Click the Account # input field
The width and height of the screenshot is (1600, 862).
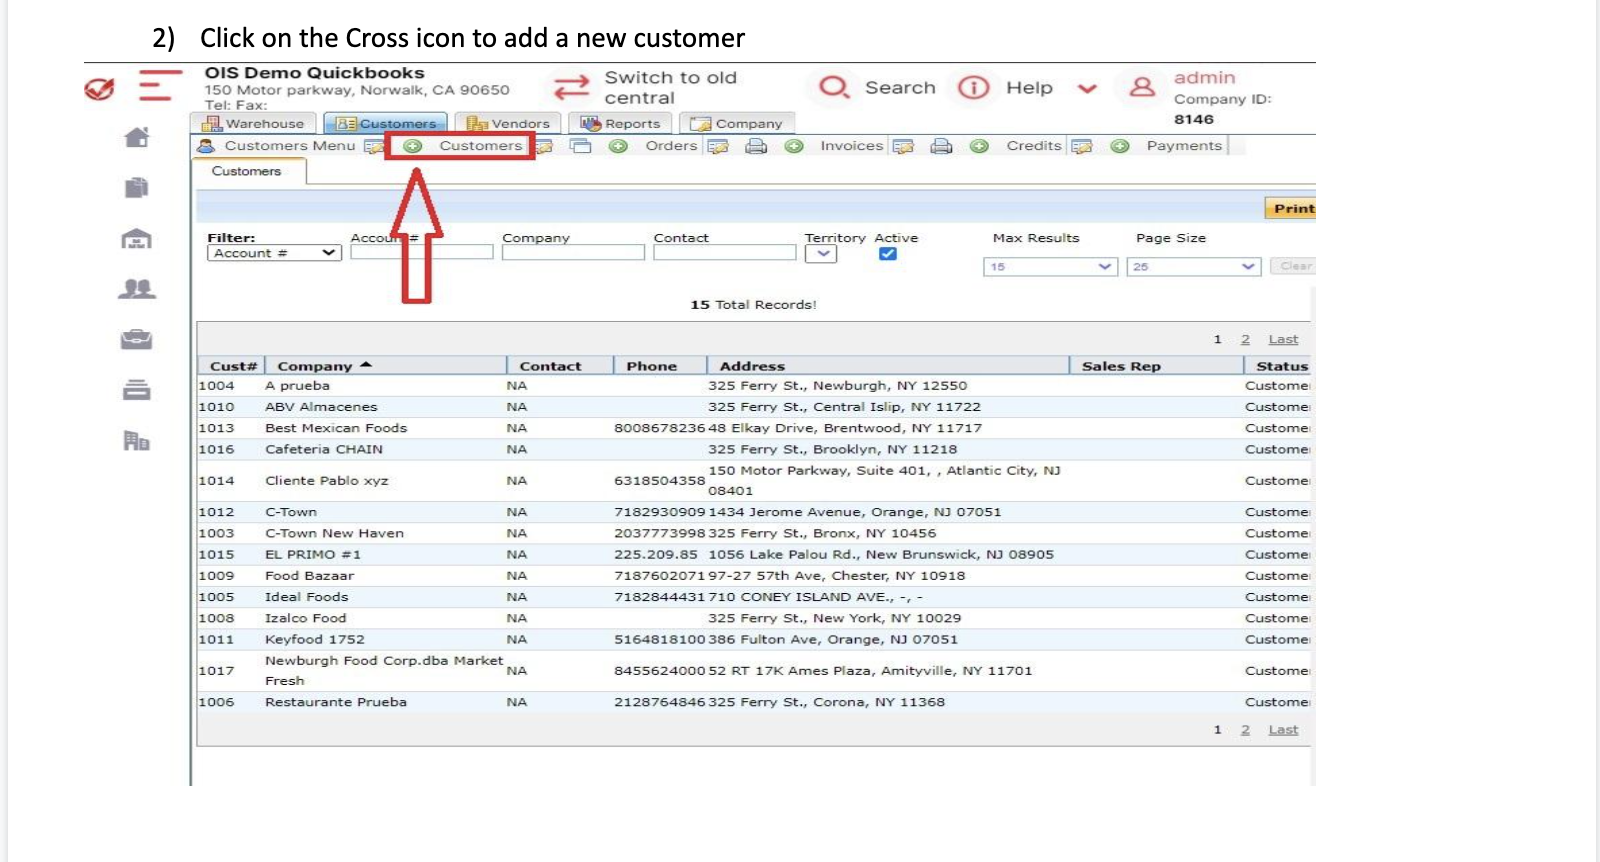pyautogui.click(x=422, y=253)
